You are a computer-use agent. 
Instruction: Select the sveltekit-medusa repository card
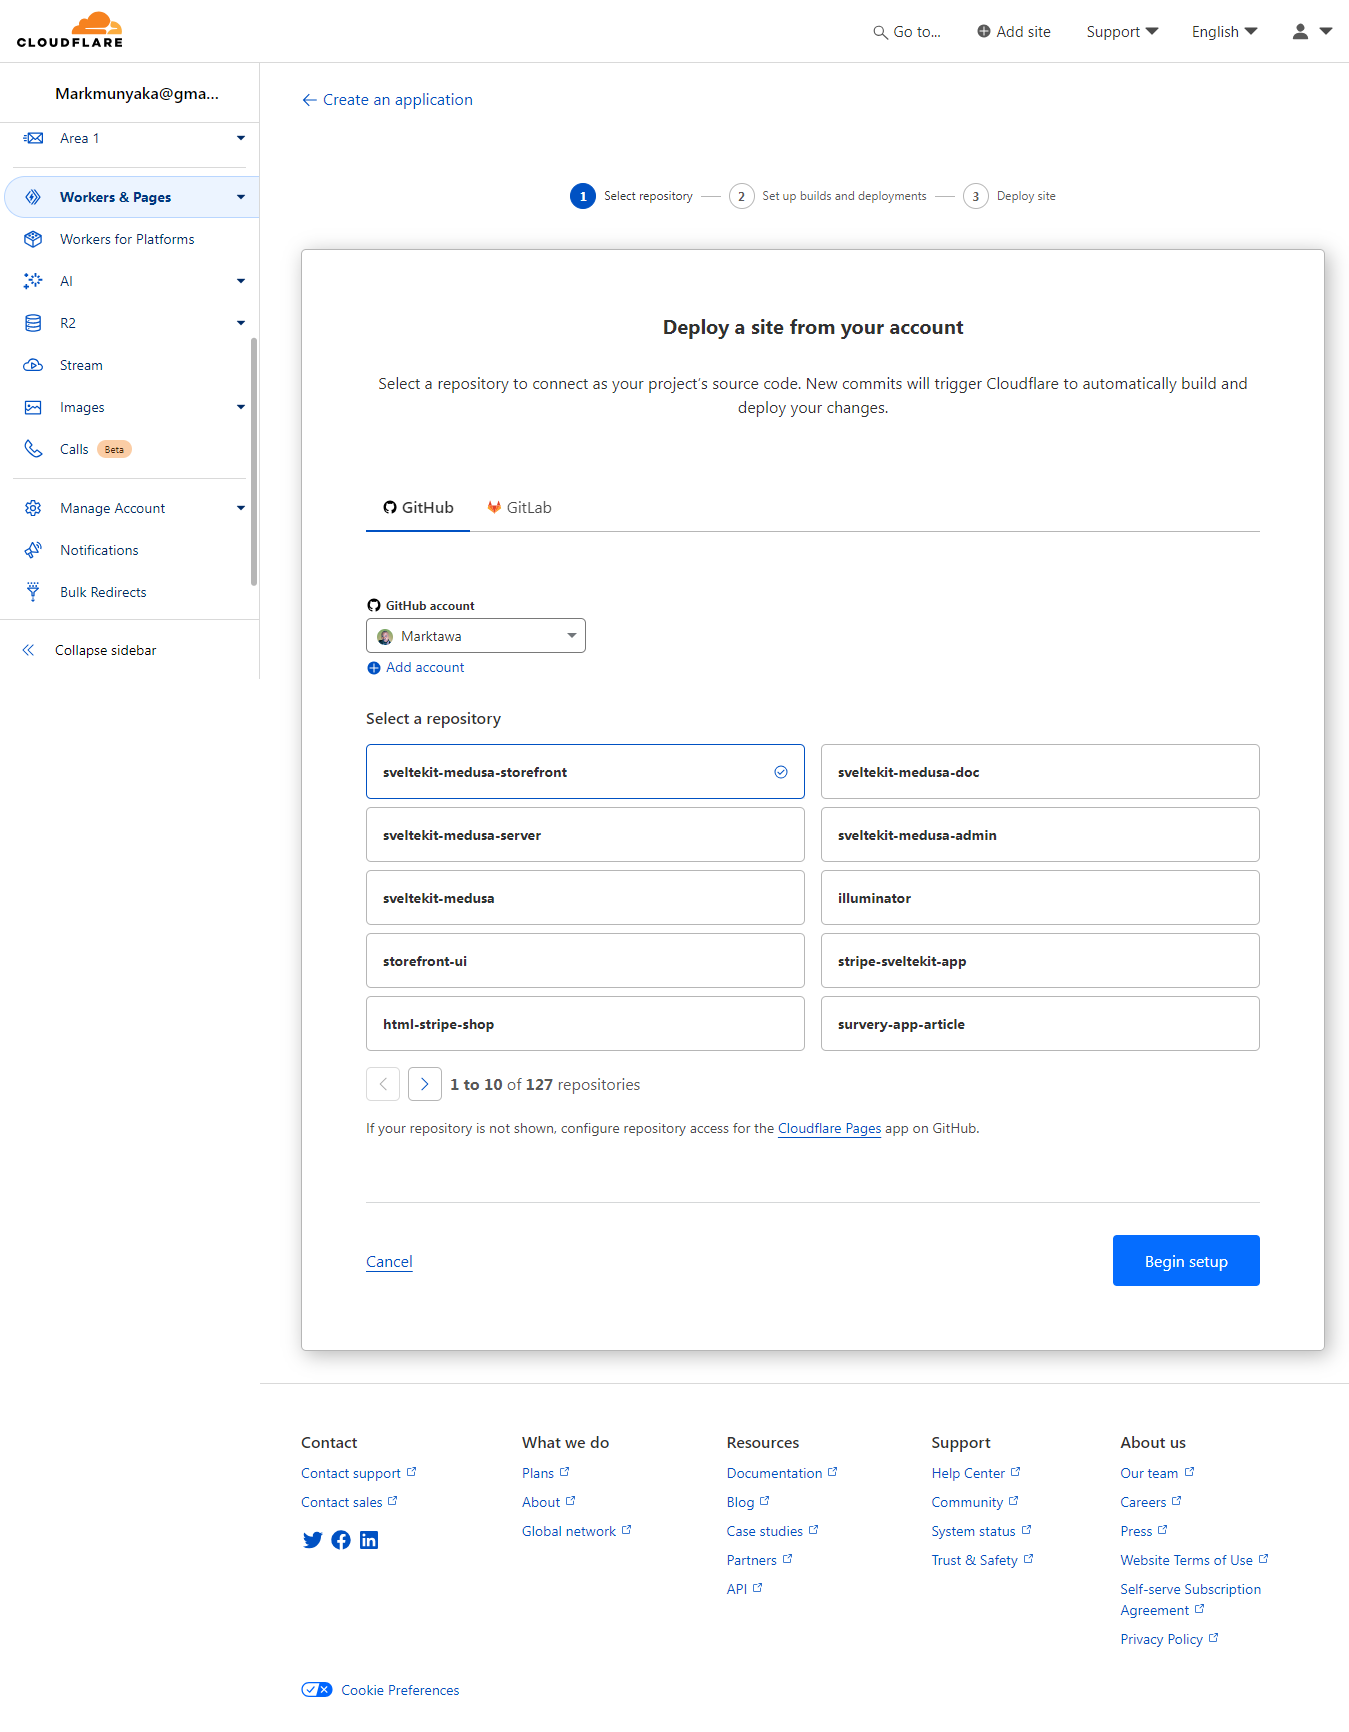[585, 898]
